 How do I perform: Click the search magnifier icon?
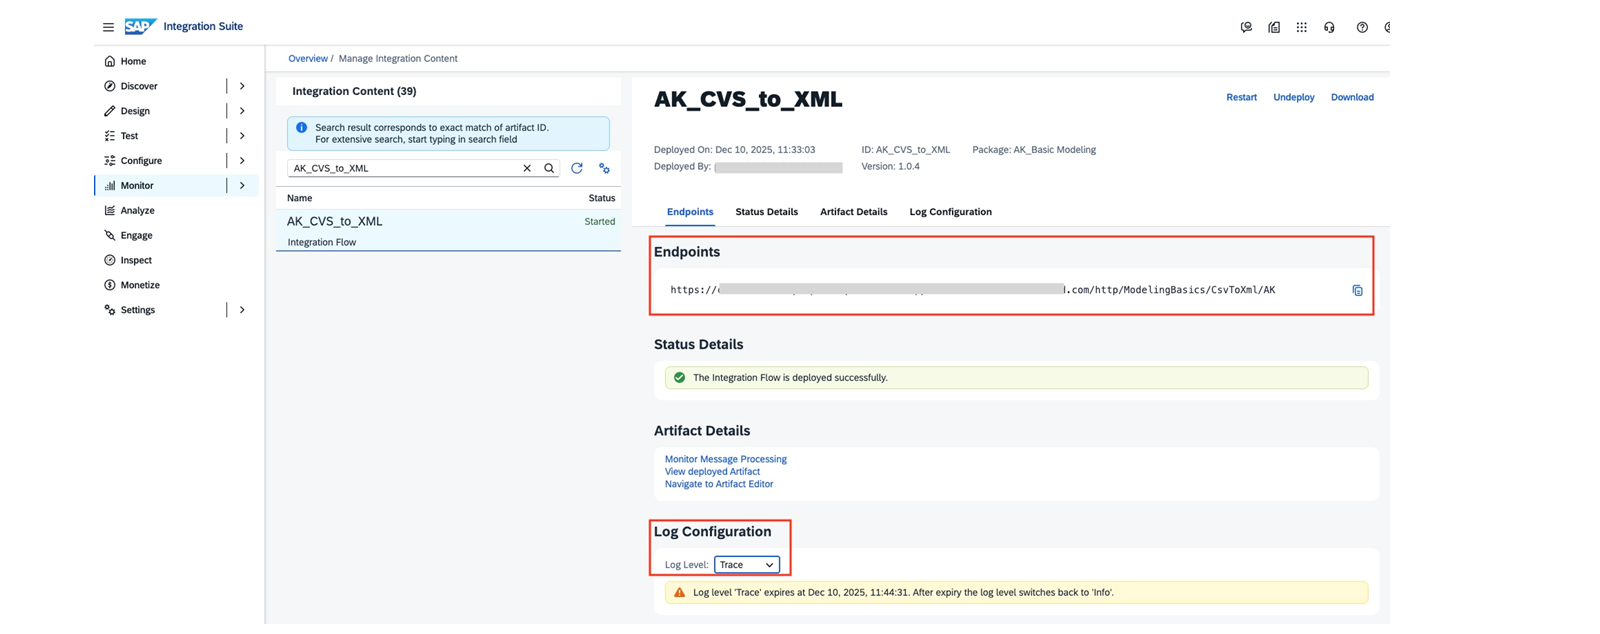click(549, 168)
